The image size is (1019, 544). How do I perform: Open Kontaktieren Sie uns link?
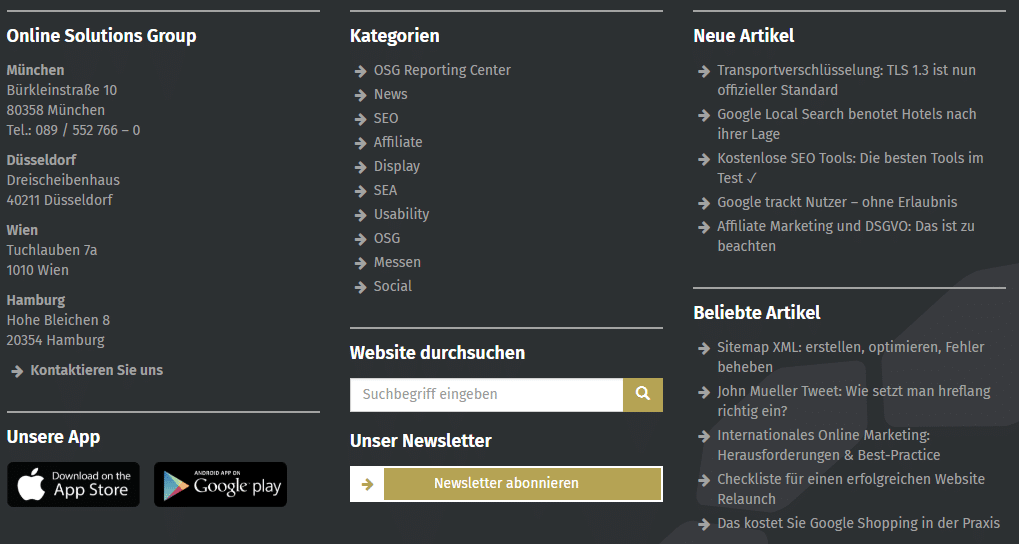[x=97, y=370]
